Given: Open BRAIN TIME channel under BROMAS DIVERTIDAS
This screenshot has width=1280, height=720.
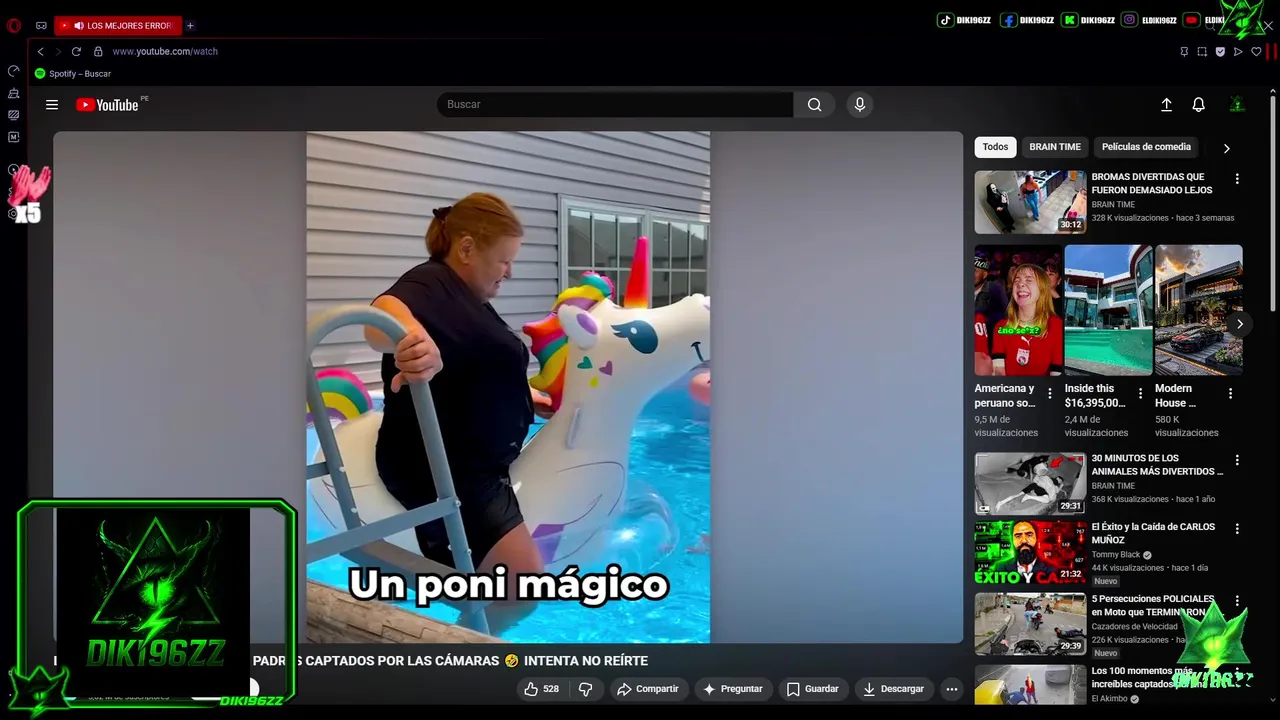Looking at the screenshot, I should coord(1113,205).
